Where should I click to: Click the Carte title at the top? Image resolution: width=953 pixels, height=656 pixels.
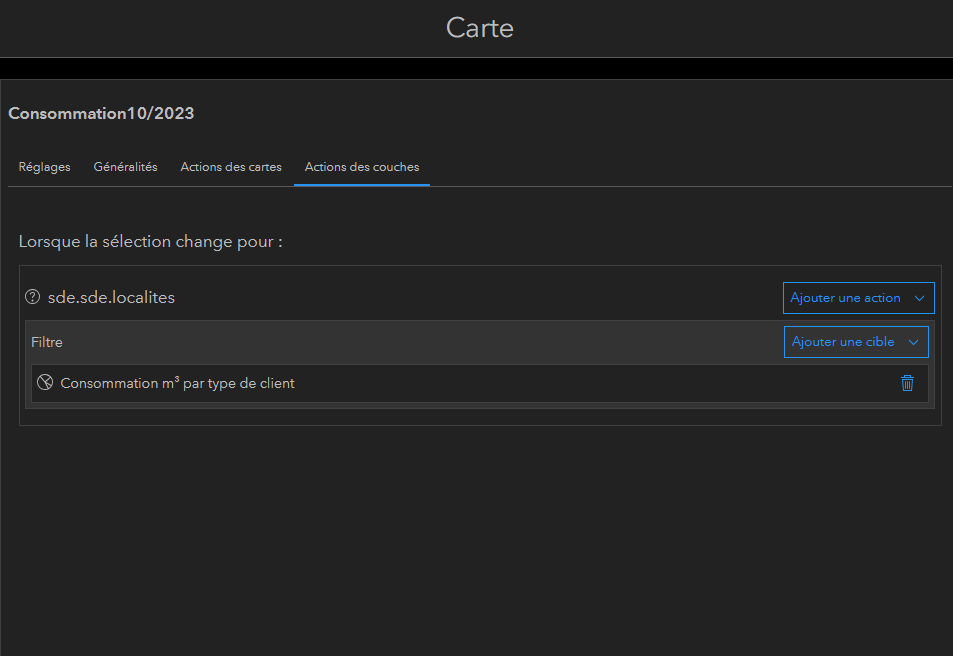point(479,28)
